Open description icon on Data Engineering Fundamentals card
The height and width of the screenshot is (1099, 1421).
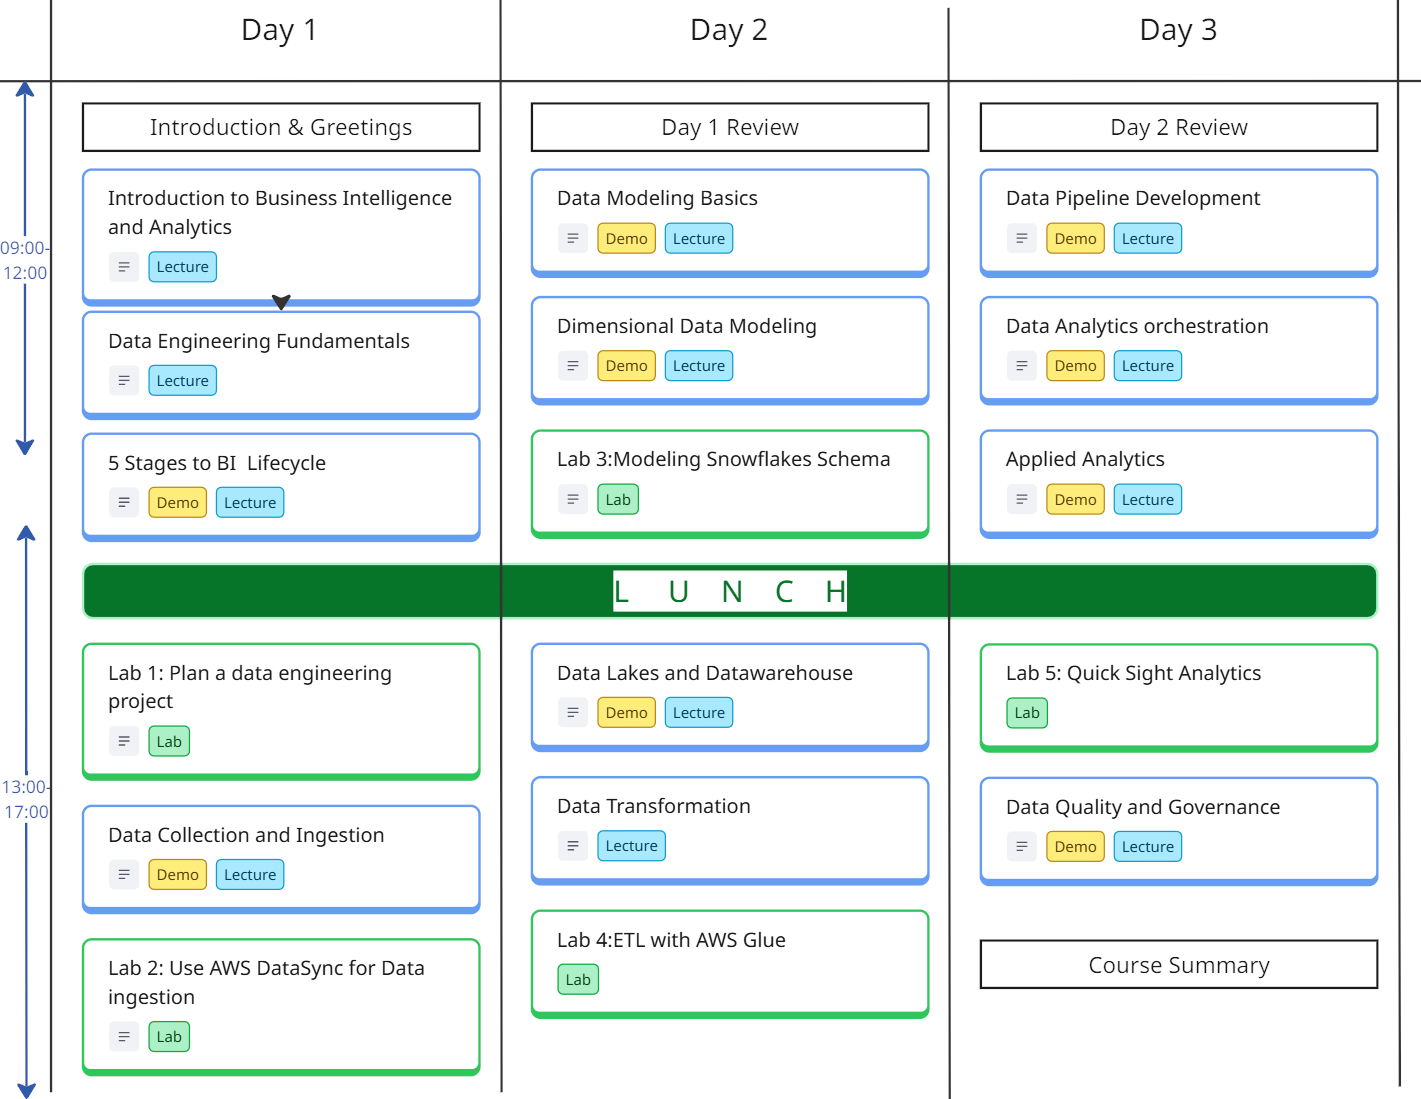123,381
